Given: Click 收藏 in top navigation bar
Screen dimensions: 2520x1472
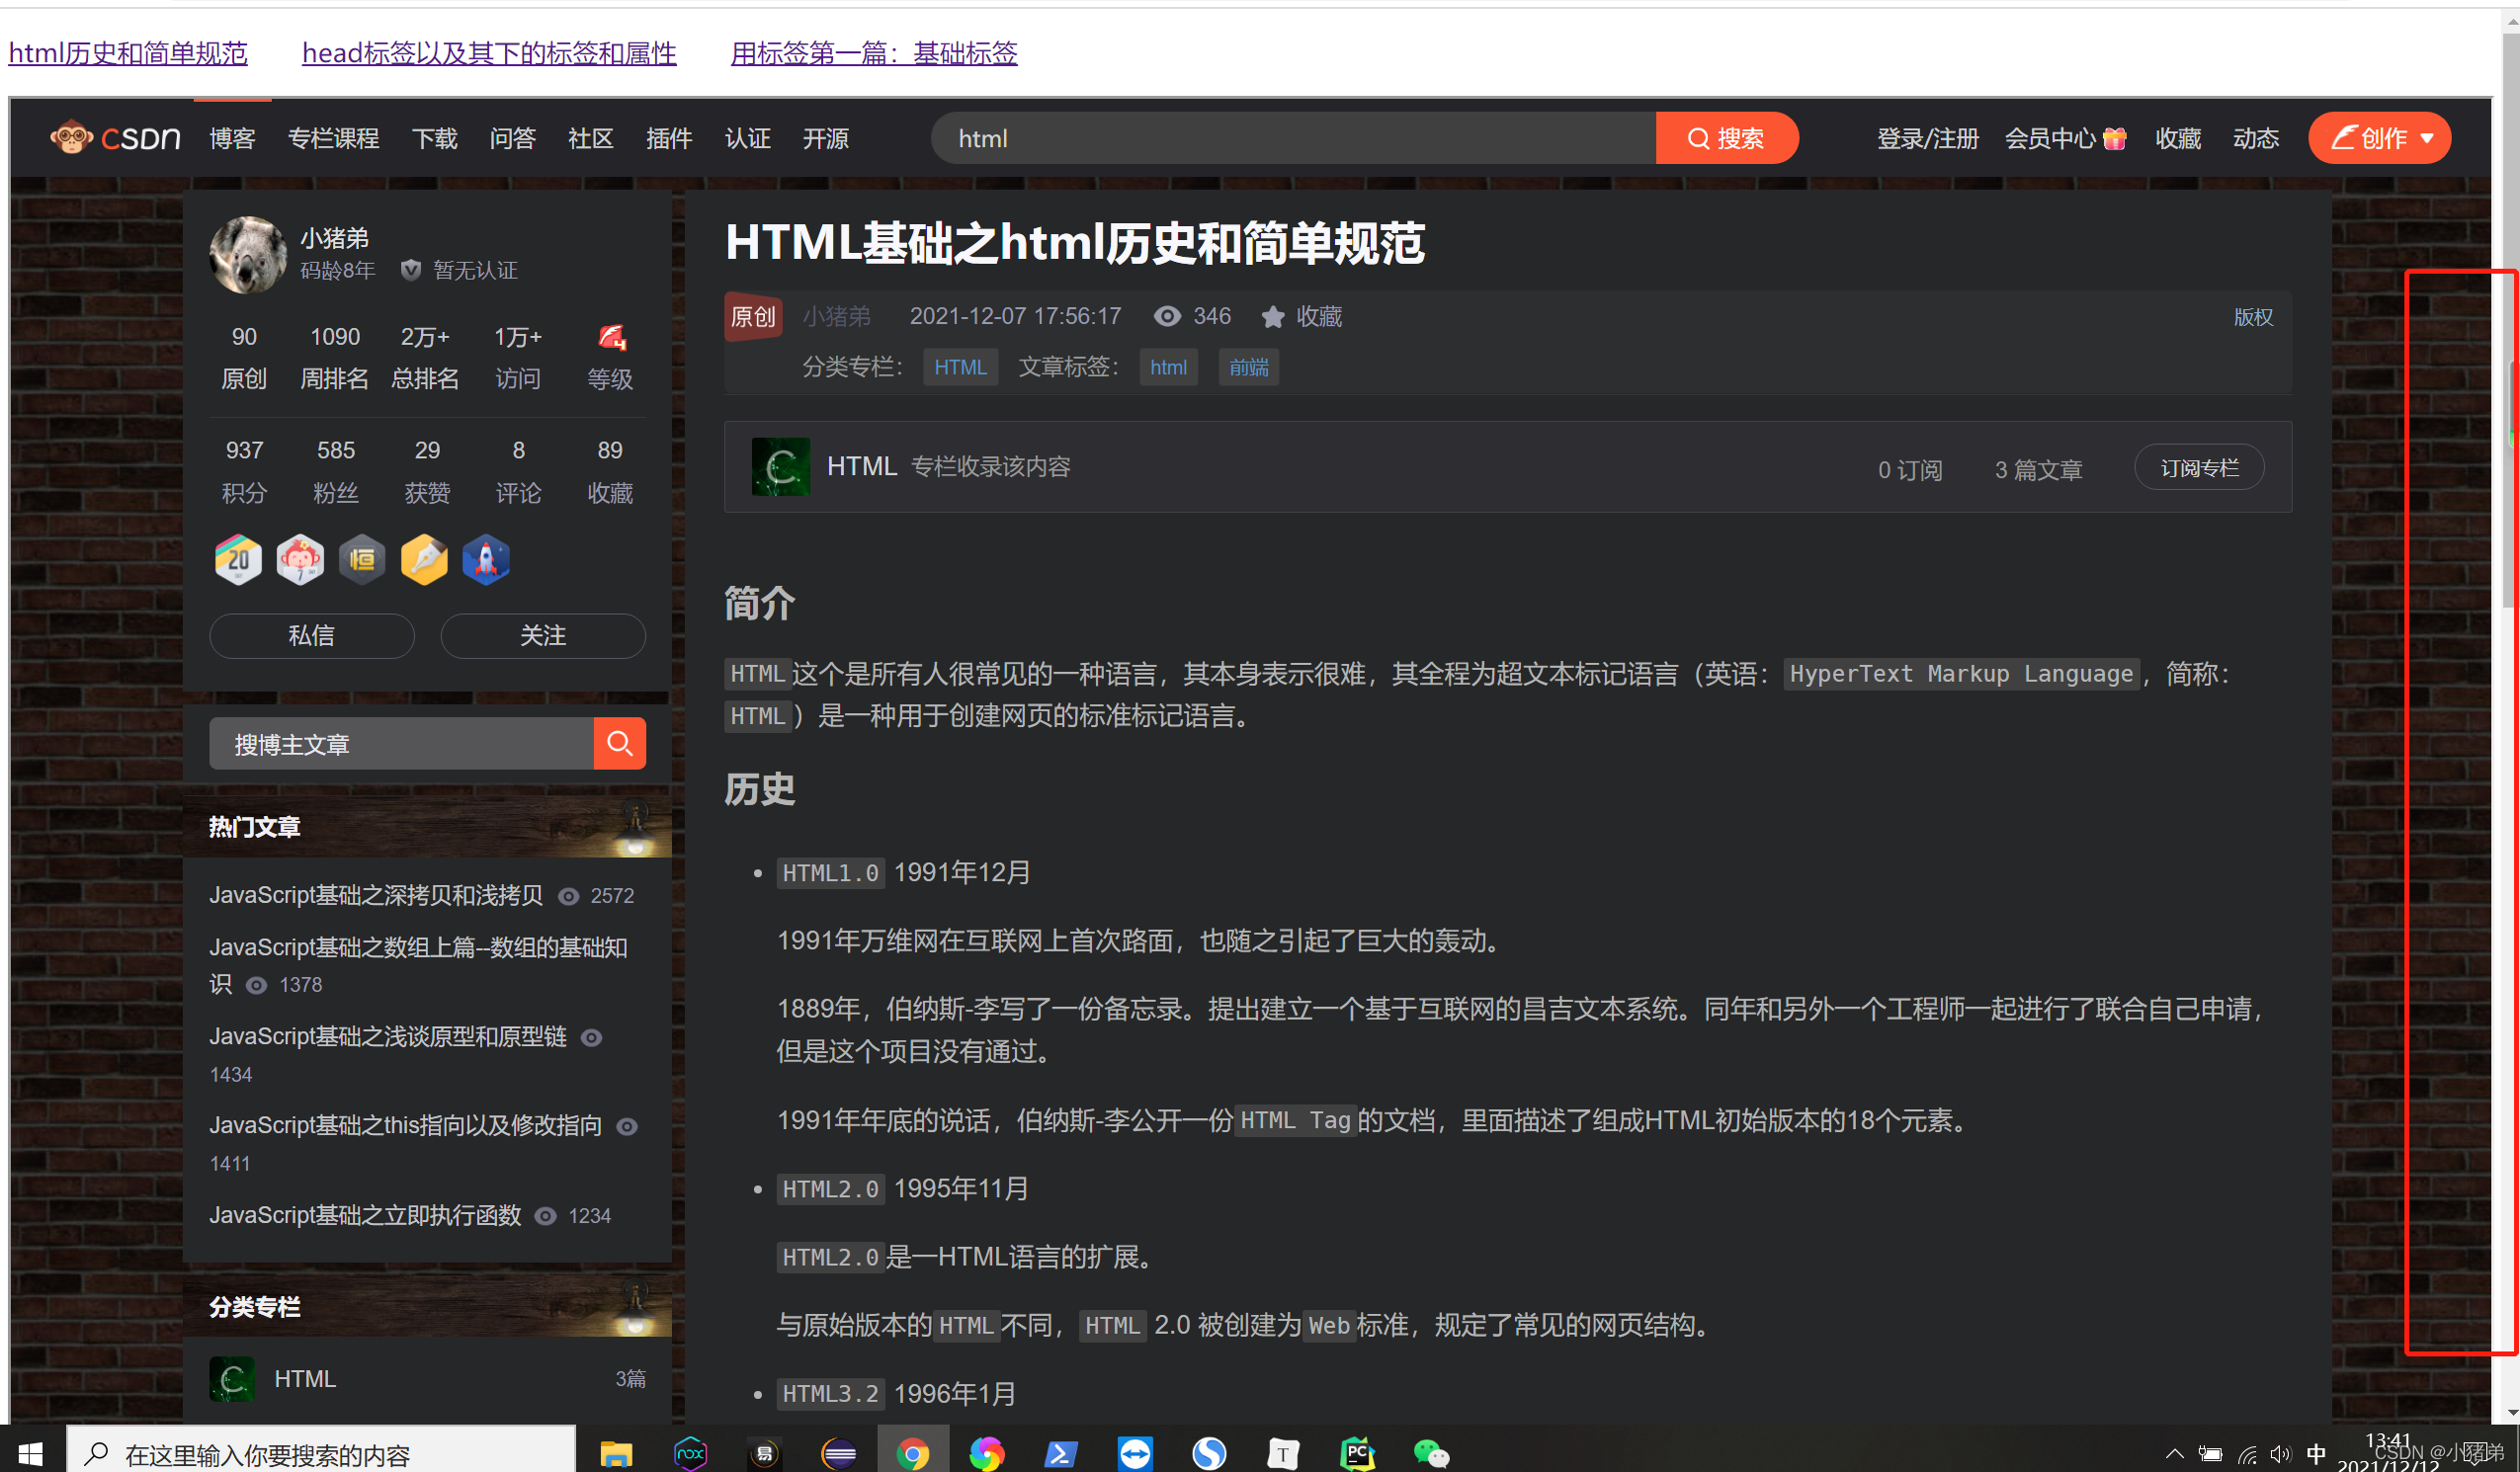Looking at the screenshot, I should click(2177, 138).
